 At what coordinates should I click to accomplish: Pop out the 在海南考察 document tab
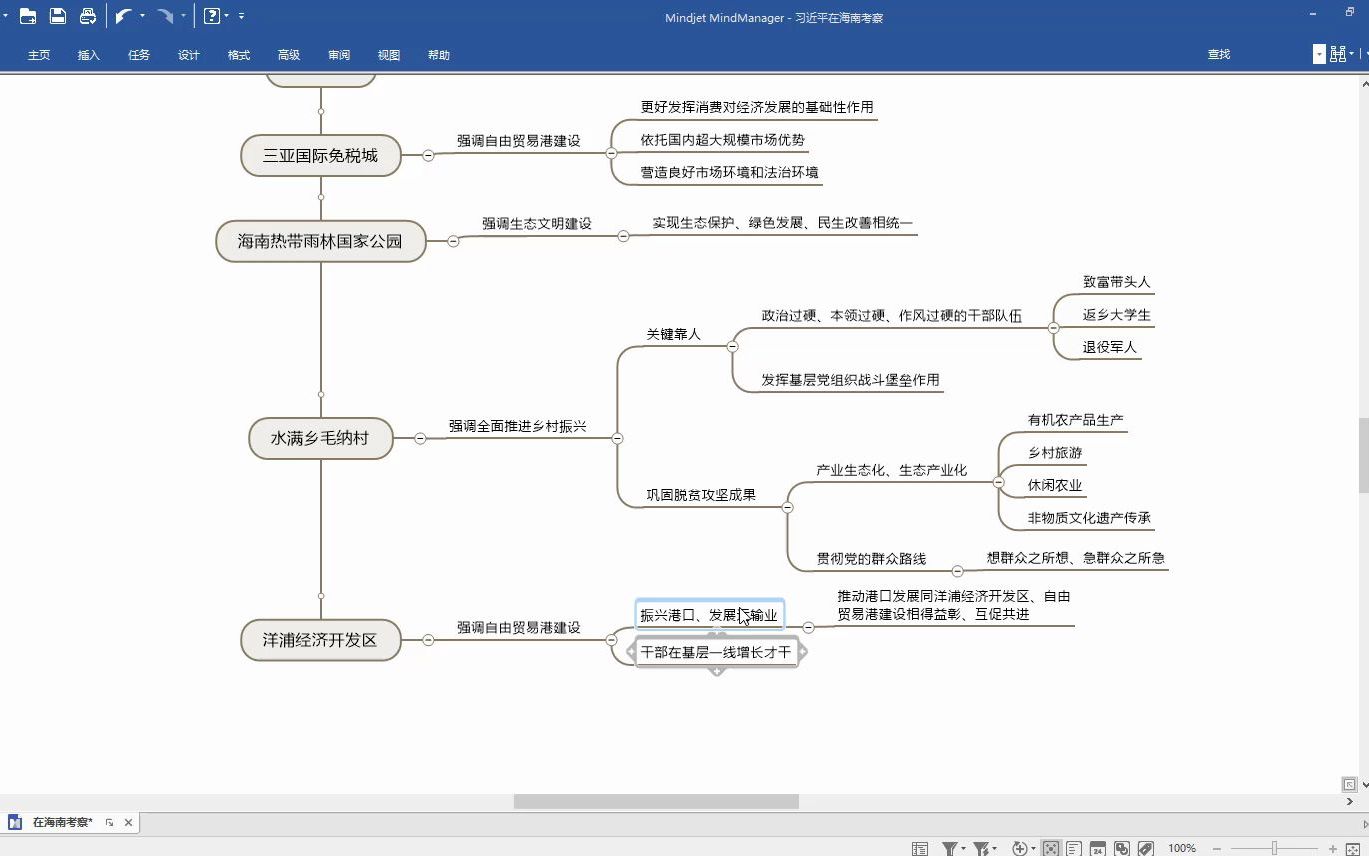tap(109, 823)
